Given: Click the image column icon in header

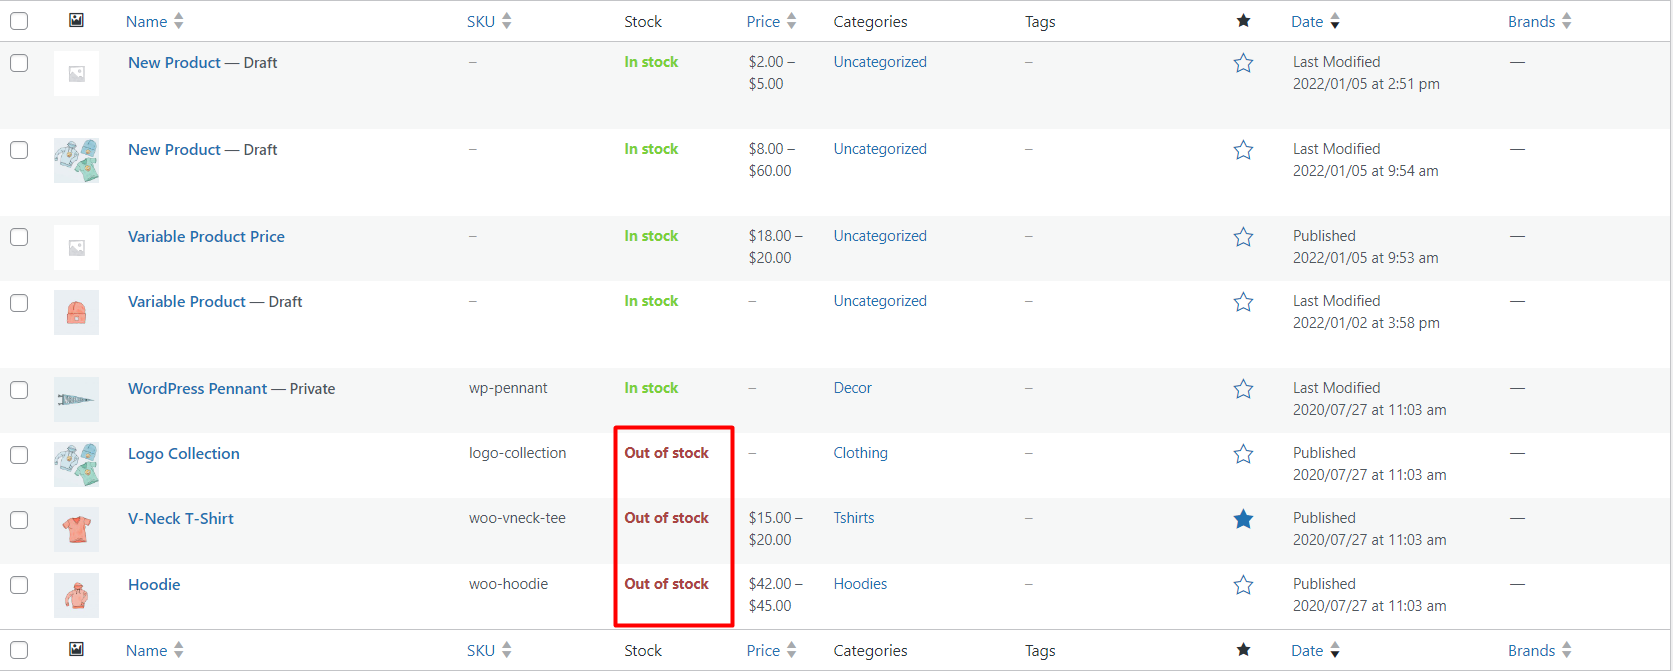Looking at the screenshot, I should point(76,20).
